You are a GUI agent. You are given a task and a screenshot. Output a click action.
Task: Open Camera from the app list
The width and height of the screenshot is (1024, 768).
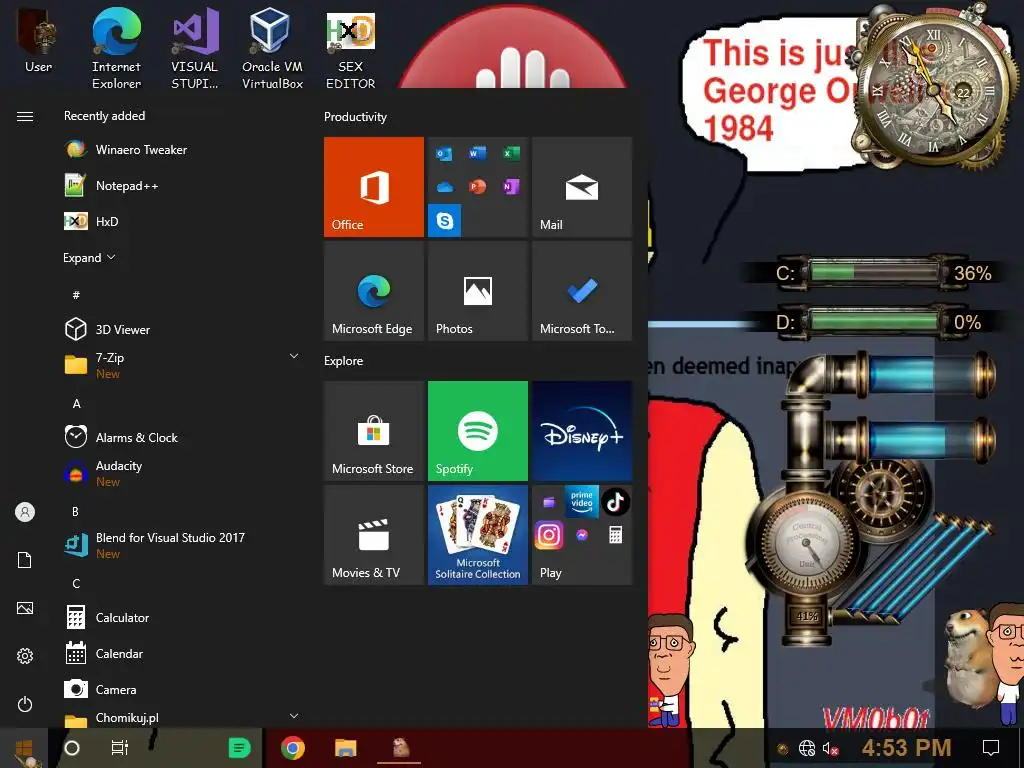tap(182, 689)
